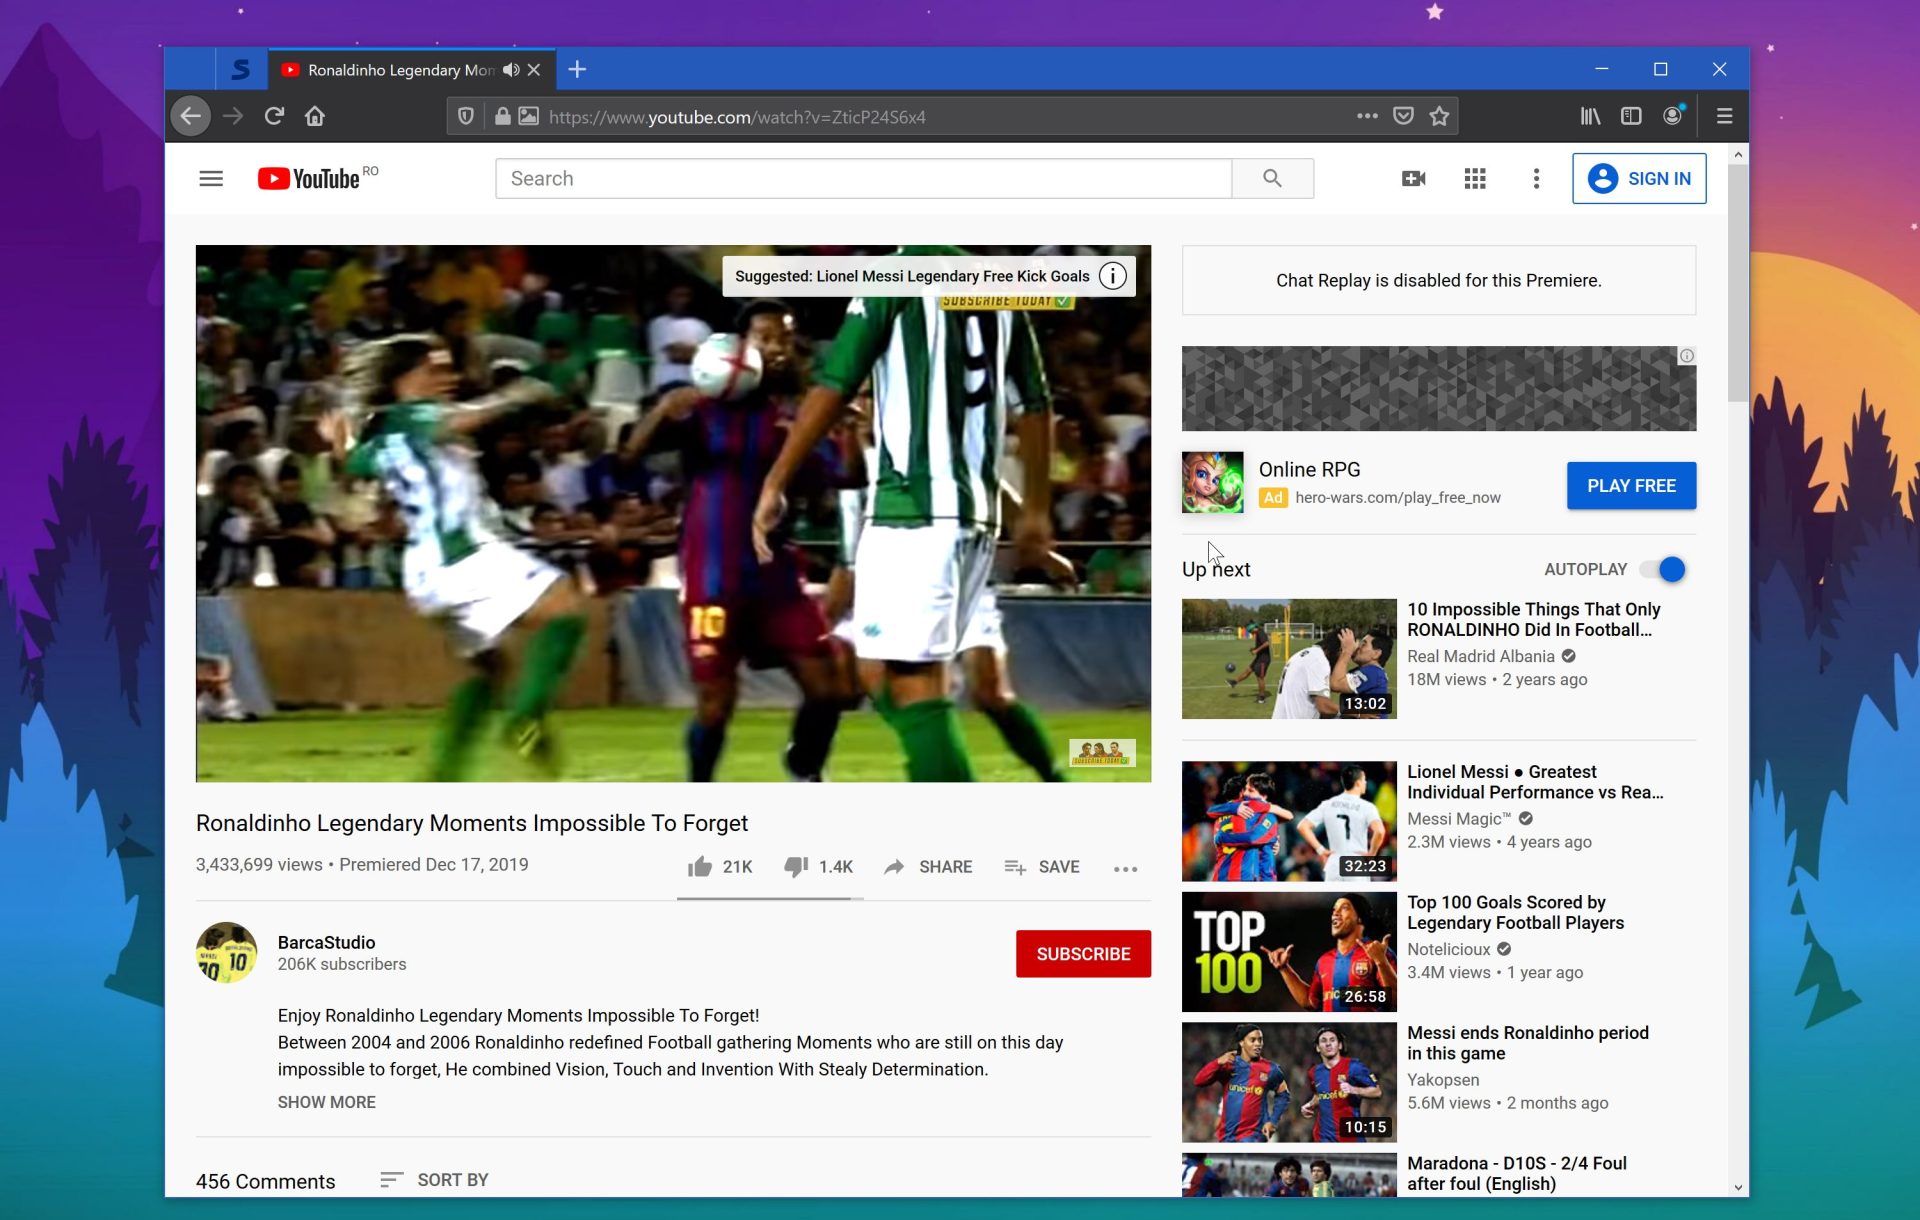Open Firefox account icon

[1673, 116]
